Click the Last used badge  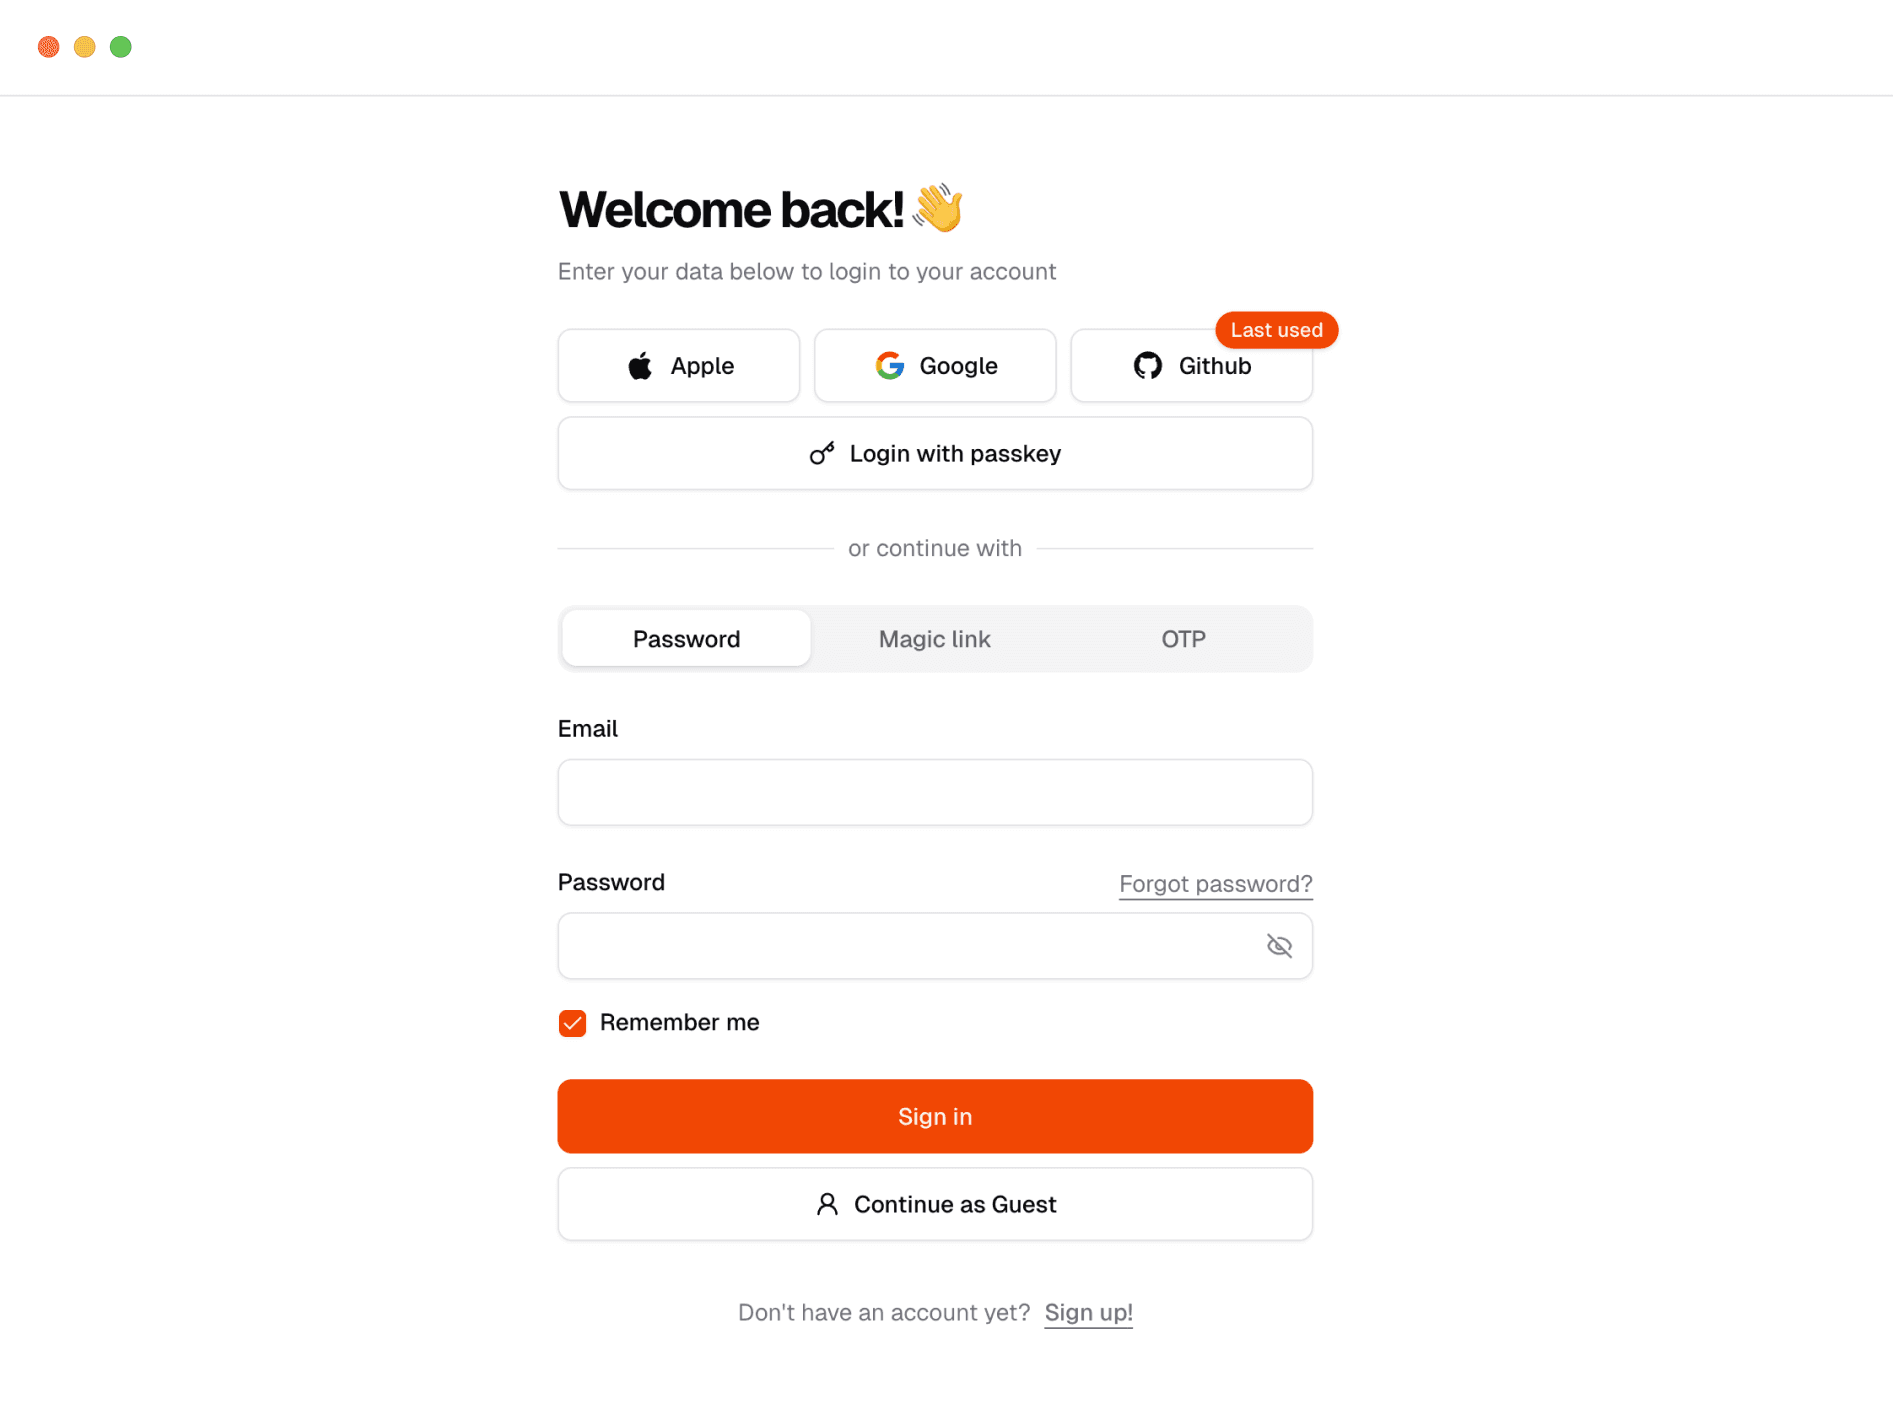point(1276,330)
